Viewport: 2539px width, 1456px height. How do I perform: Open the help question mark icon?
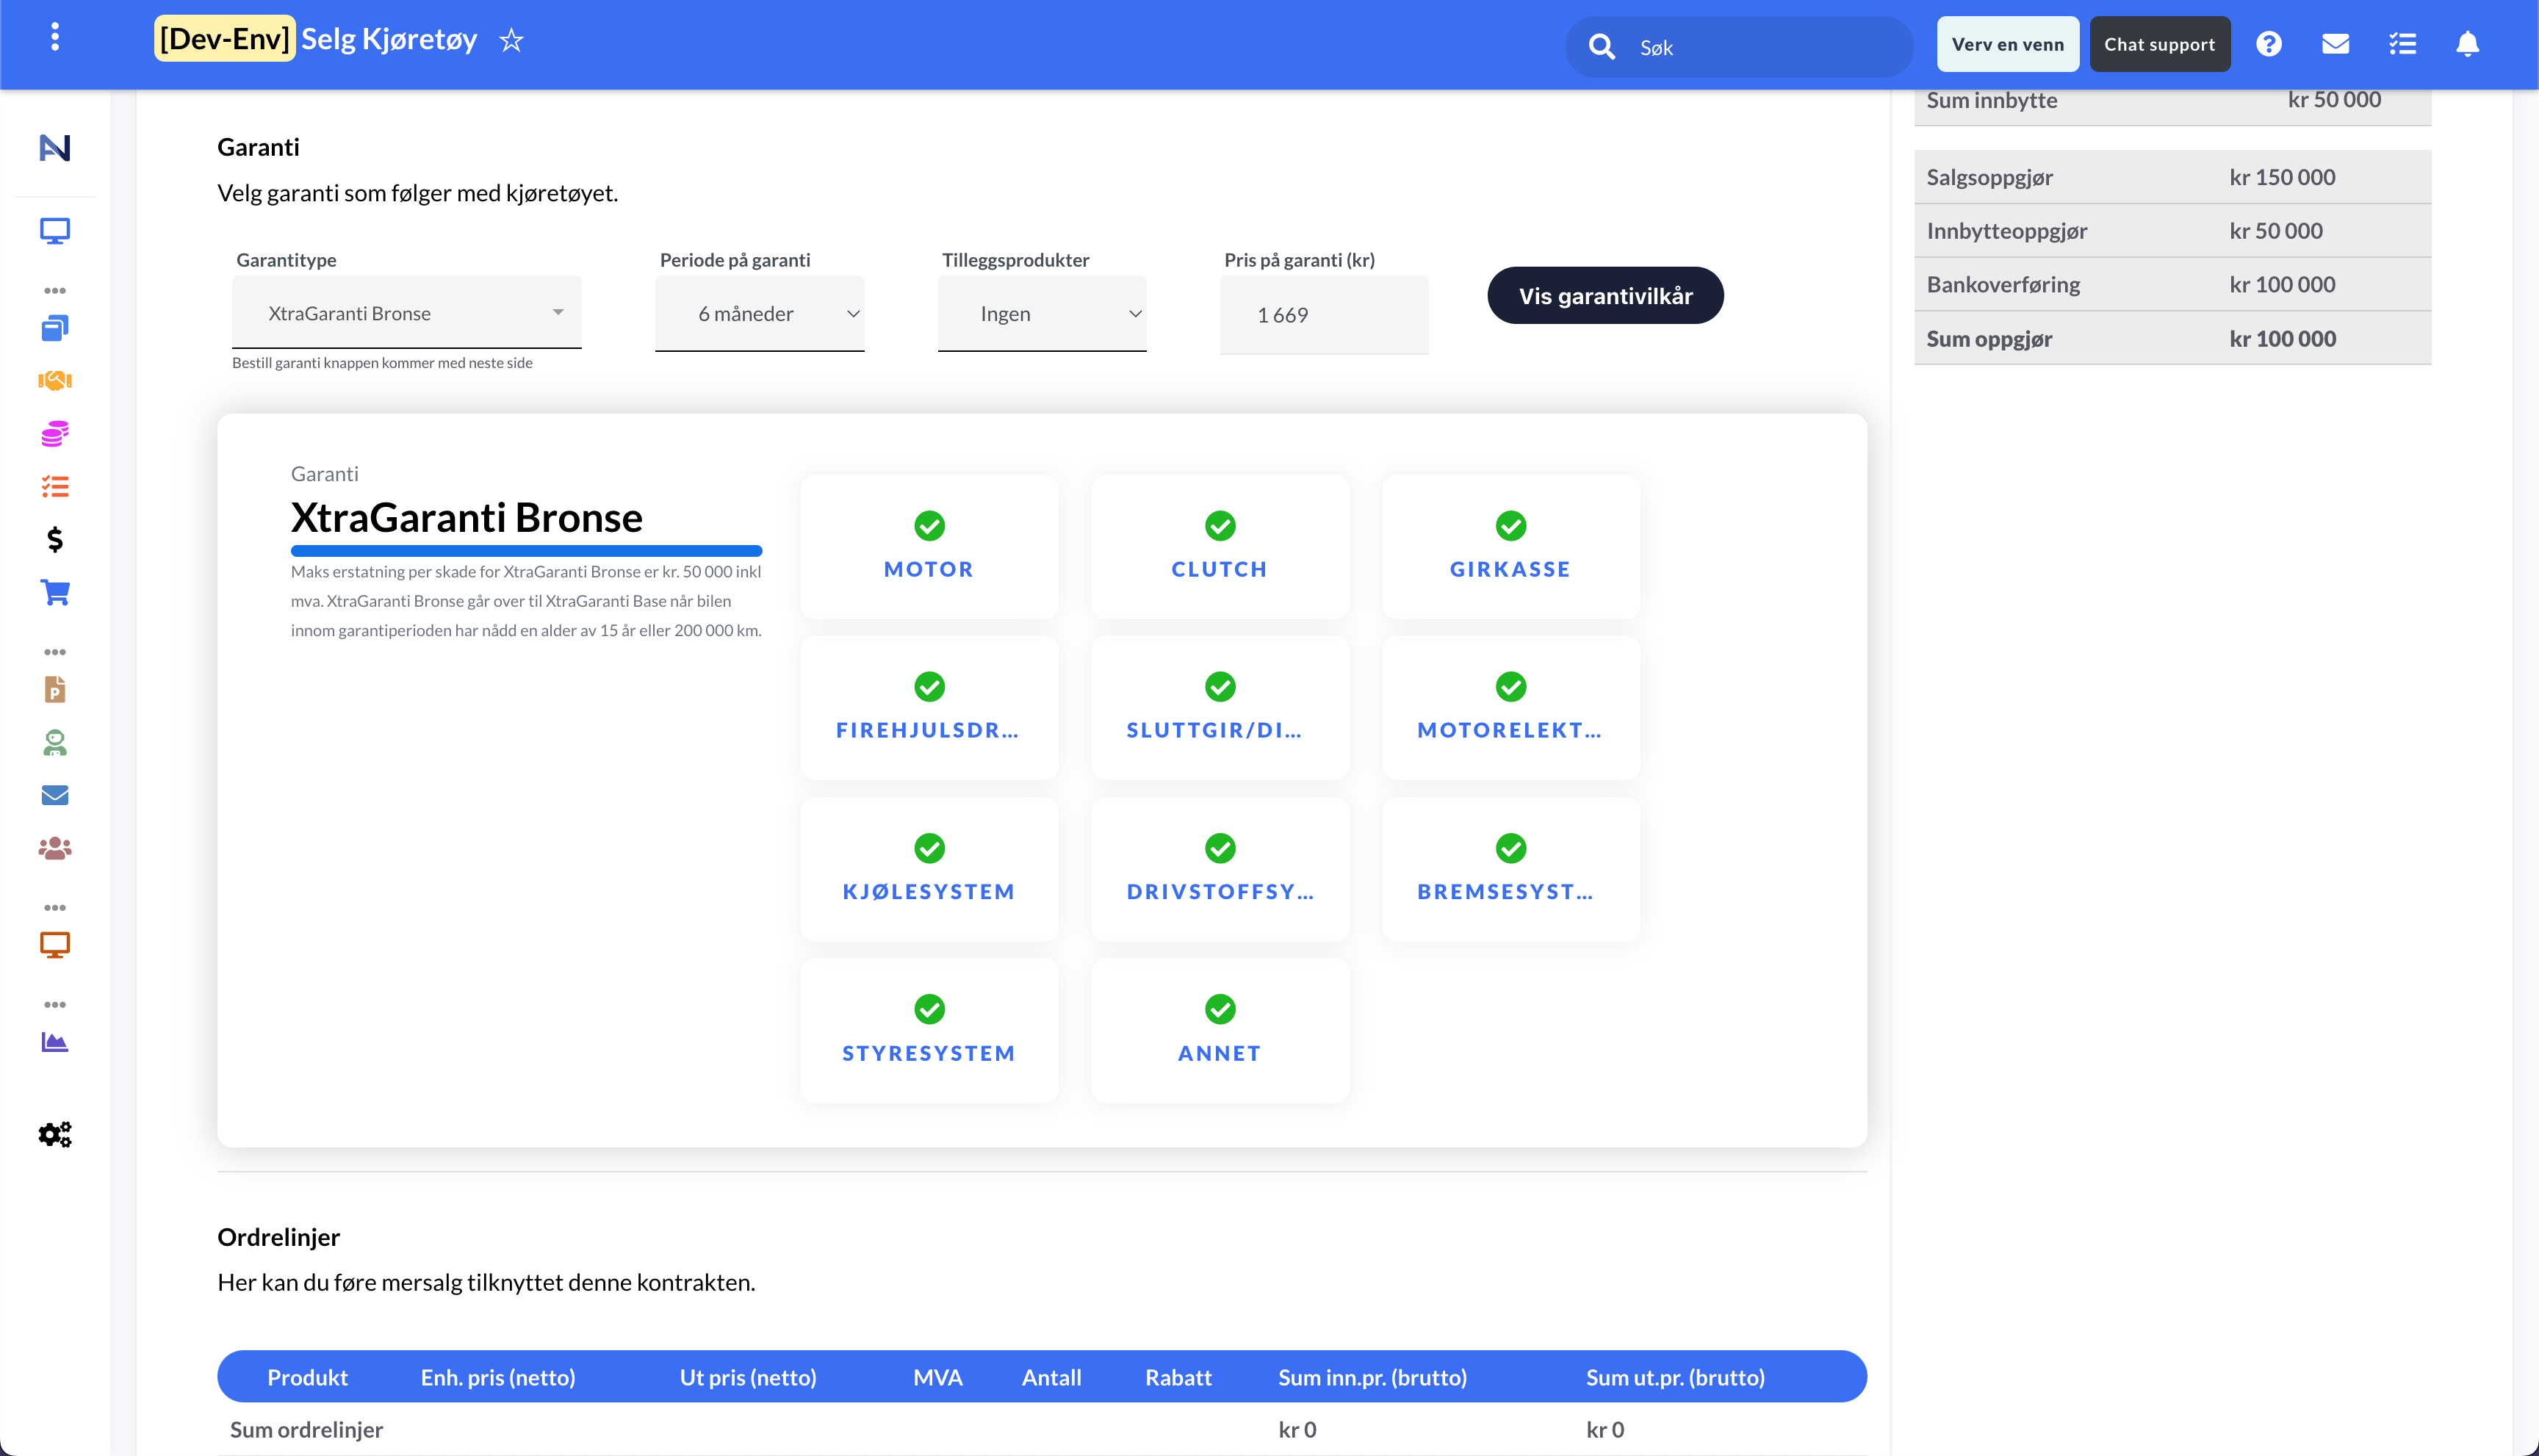[x=2269, y=44]
